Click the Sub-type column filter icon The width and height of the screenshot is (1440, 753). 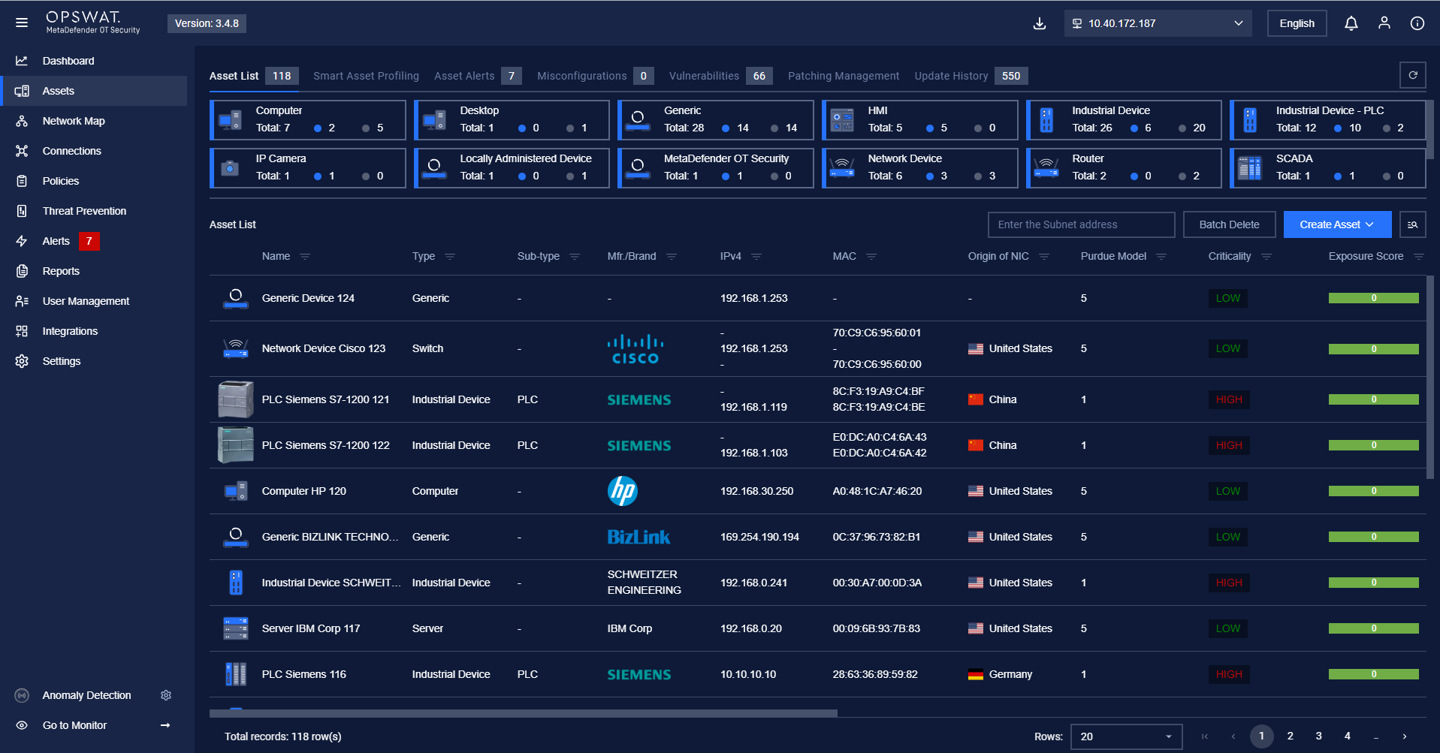[575, 257]
